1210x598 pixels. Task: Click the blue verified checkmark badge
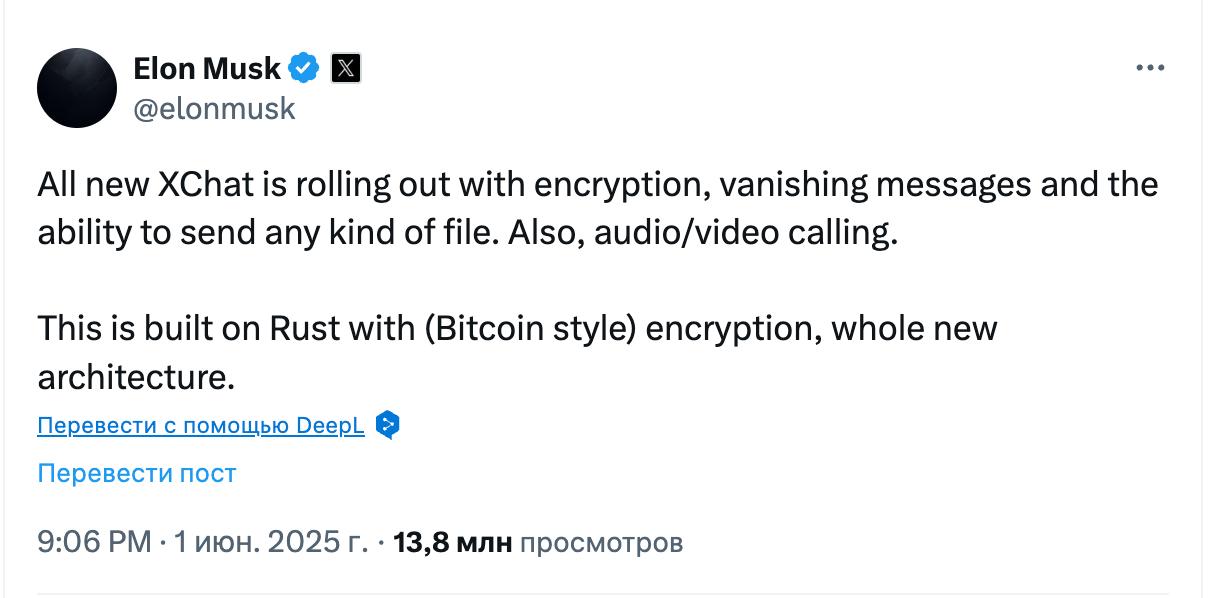[x=304, y=68]
